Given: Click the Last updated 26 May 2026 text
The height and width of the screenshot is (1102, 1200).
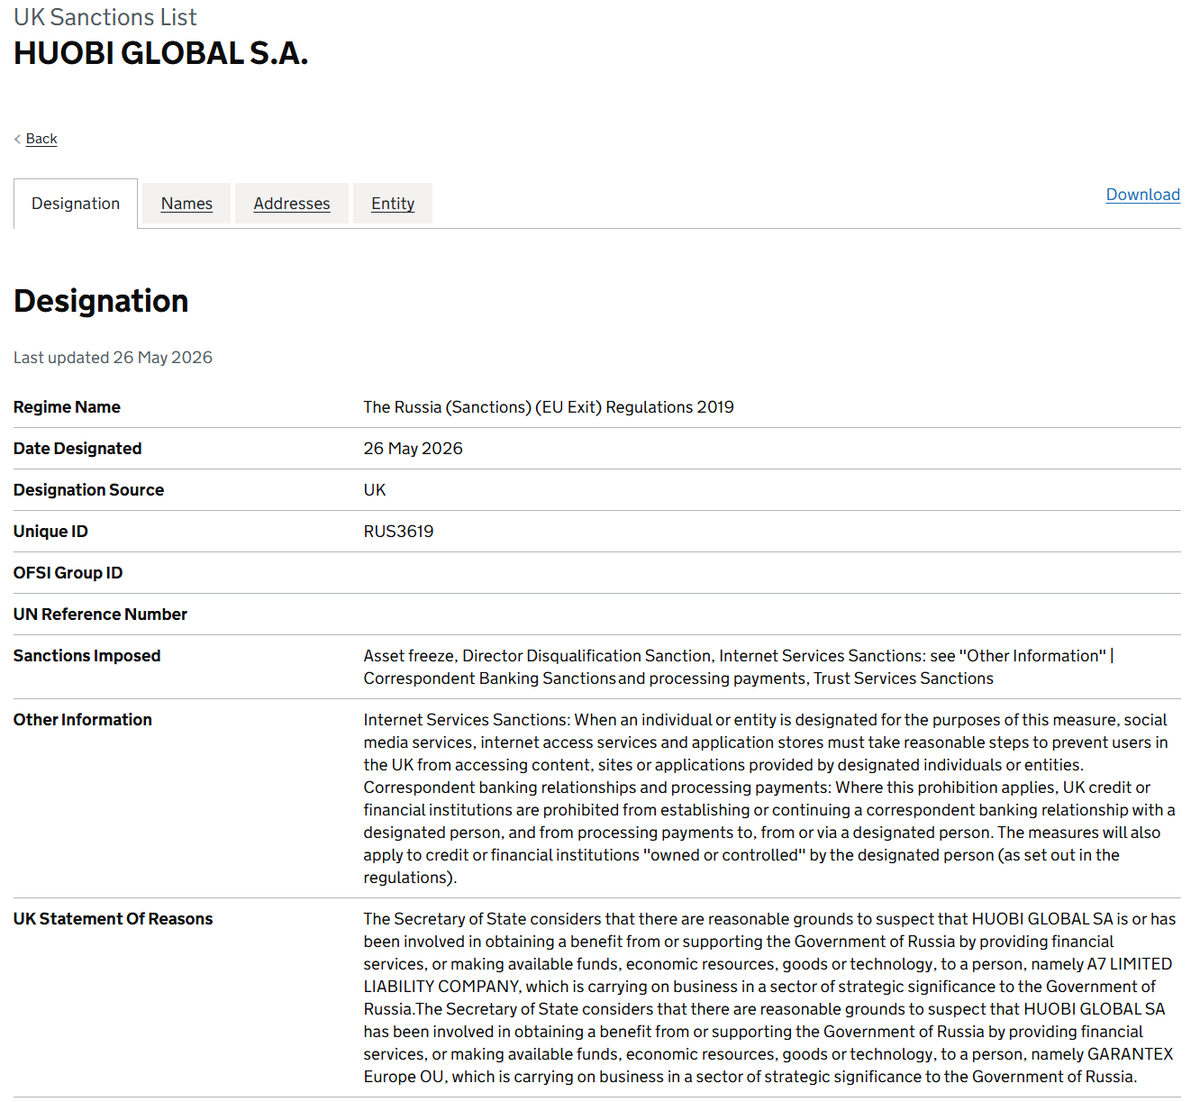Looking at the screenshot, I should point(113,357).
